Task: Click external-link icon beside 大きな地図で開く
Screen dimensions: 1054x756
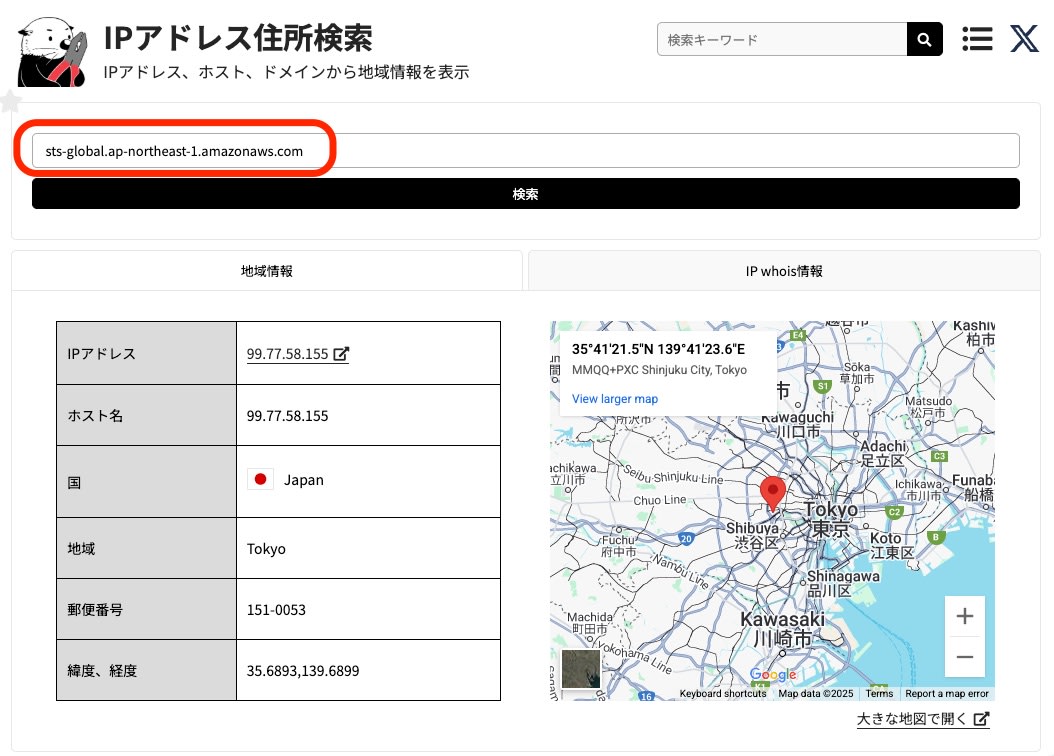Action: pos(981,719)
